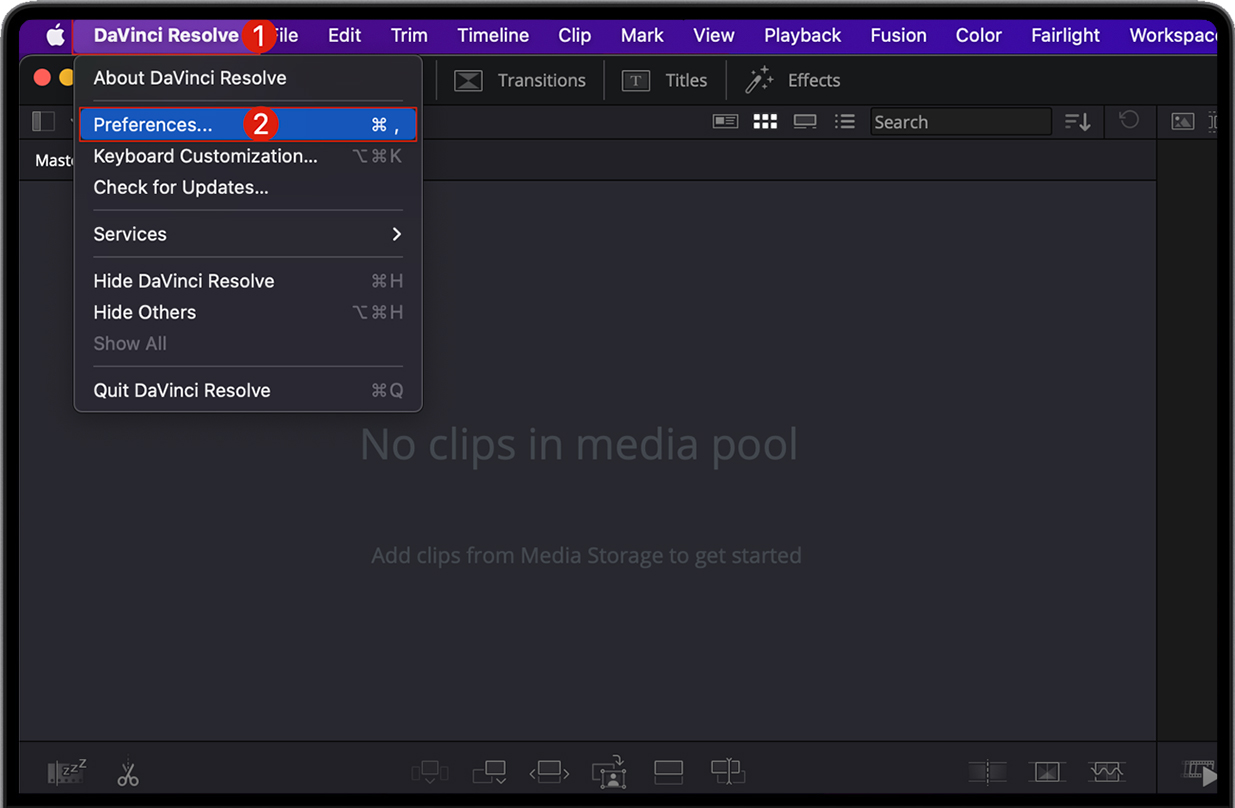Image resolution: width=1235 pixels, height=808 pixels.
Task: Open the Fairlight menu
Action: pos(1065,36)
